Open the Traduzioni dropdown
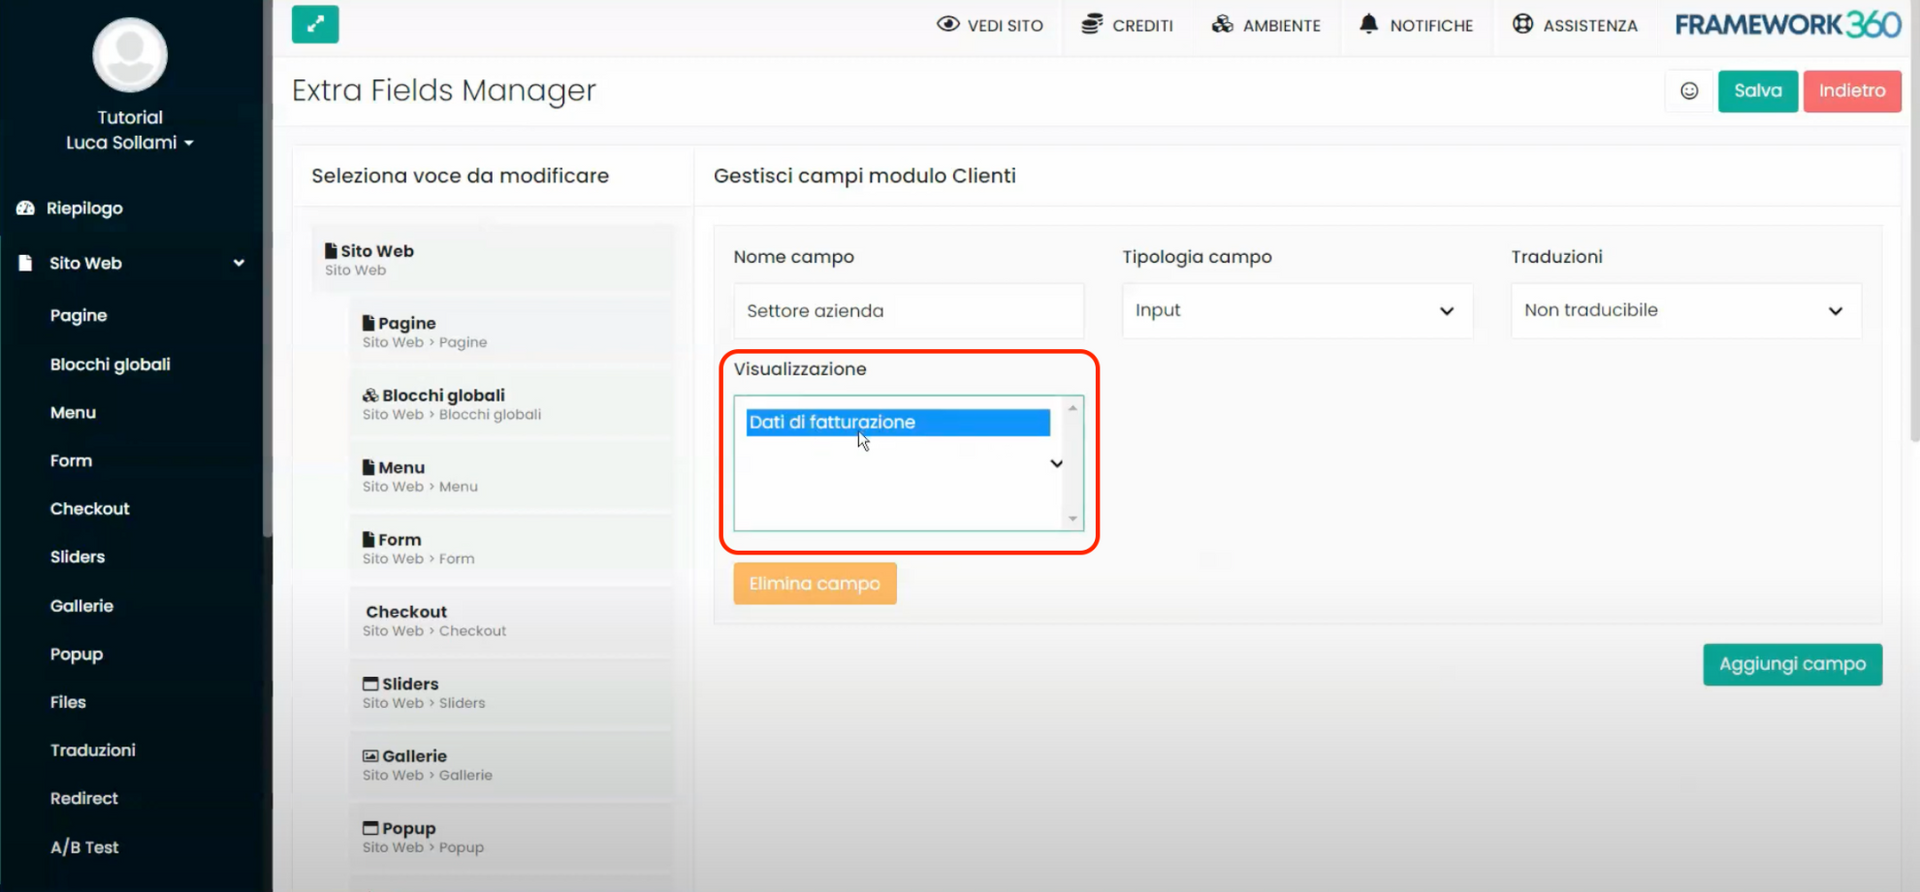Screen dimensions: 1920x892 1685,311
